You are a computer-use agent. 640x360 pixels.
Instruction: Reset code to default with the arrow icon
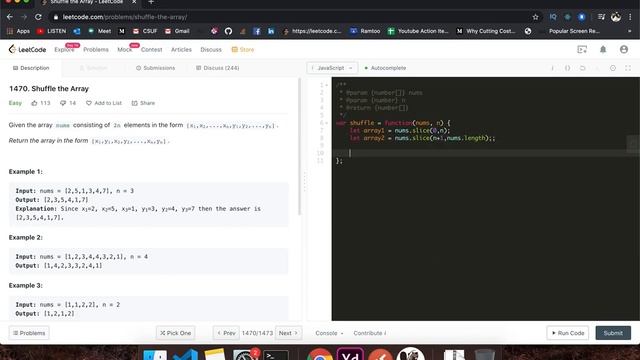click(582, 68)
